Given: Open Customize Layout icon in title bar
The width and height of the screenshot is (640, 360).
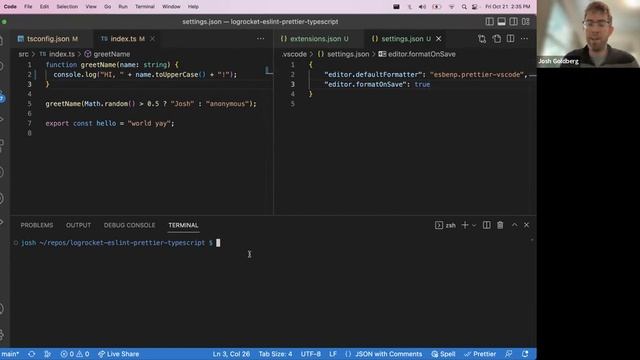Looking at the screenshot, I should click(526, 22).
